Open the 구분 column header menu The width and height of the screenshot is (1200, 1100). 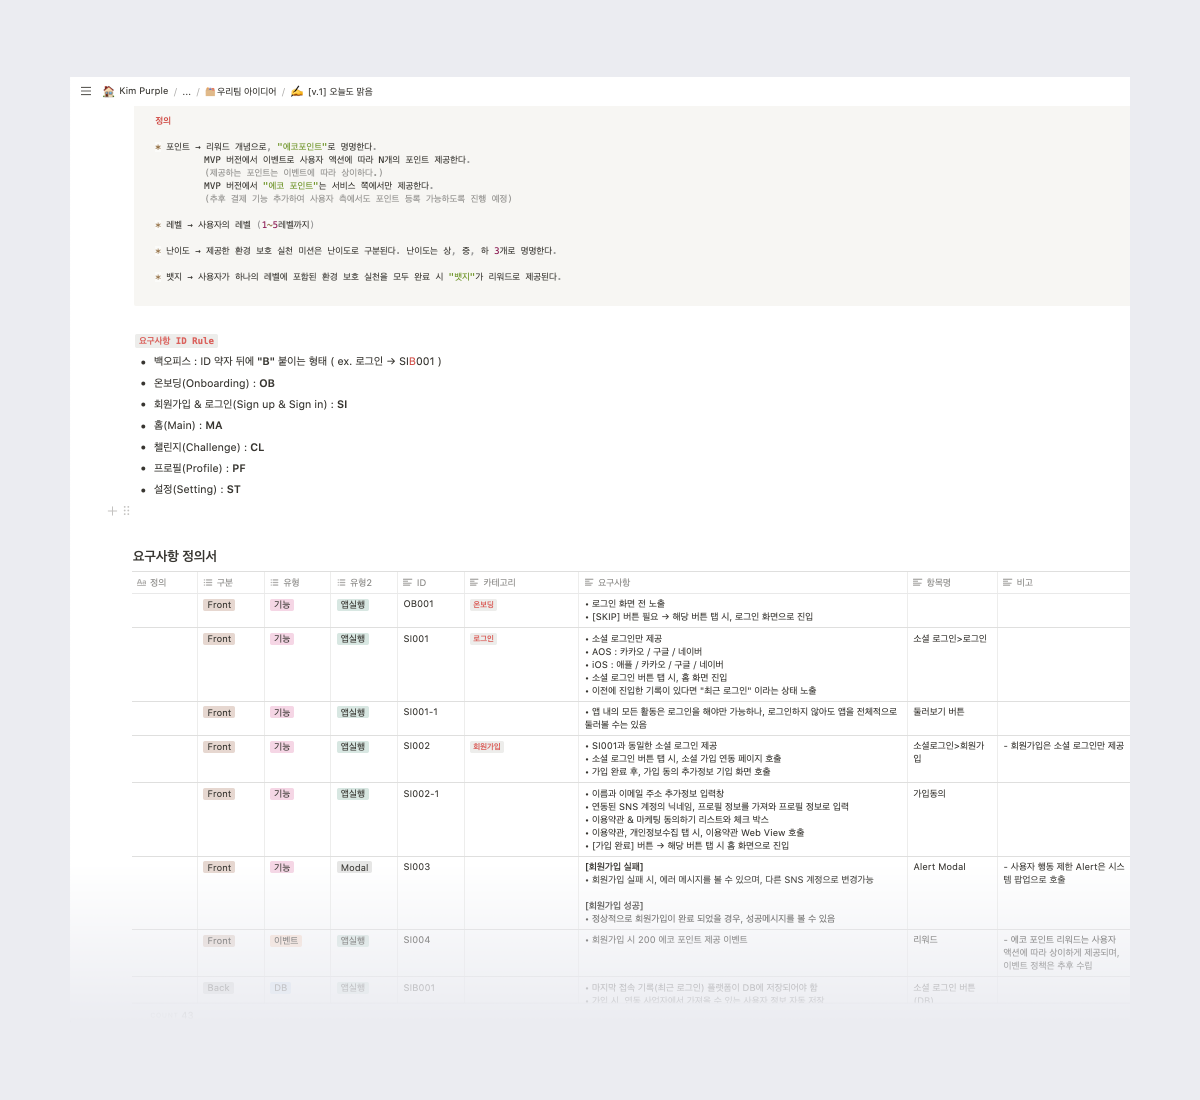click(x=231, y=582)
